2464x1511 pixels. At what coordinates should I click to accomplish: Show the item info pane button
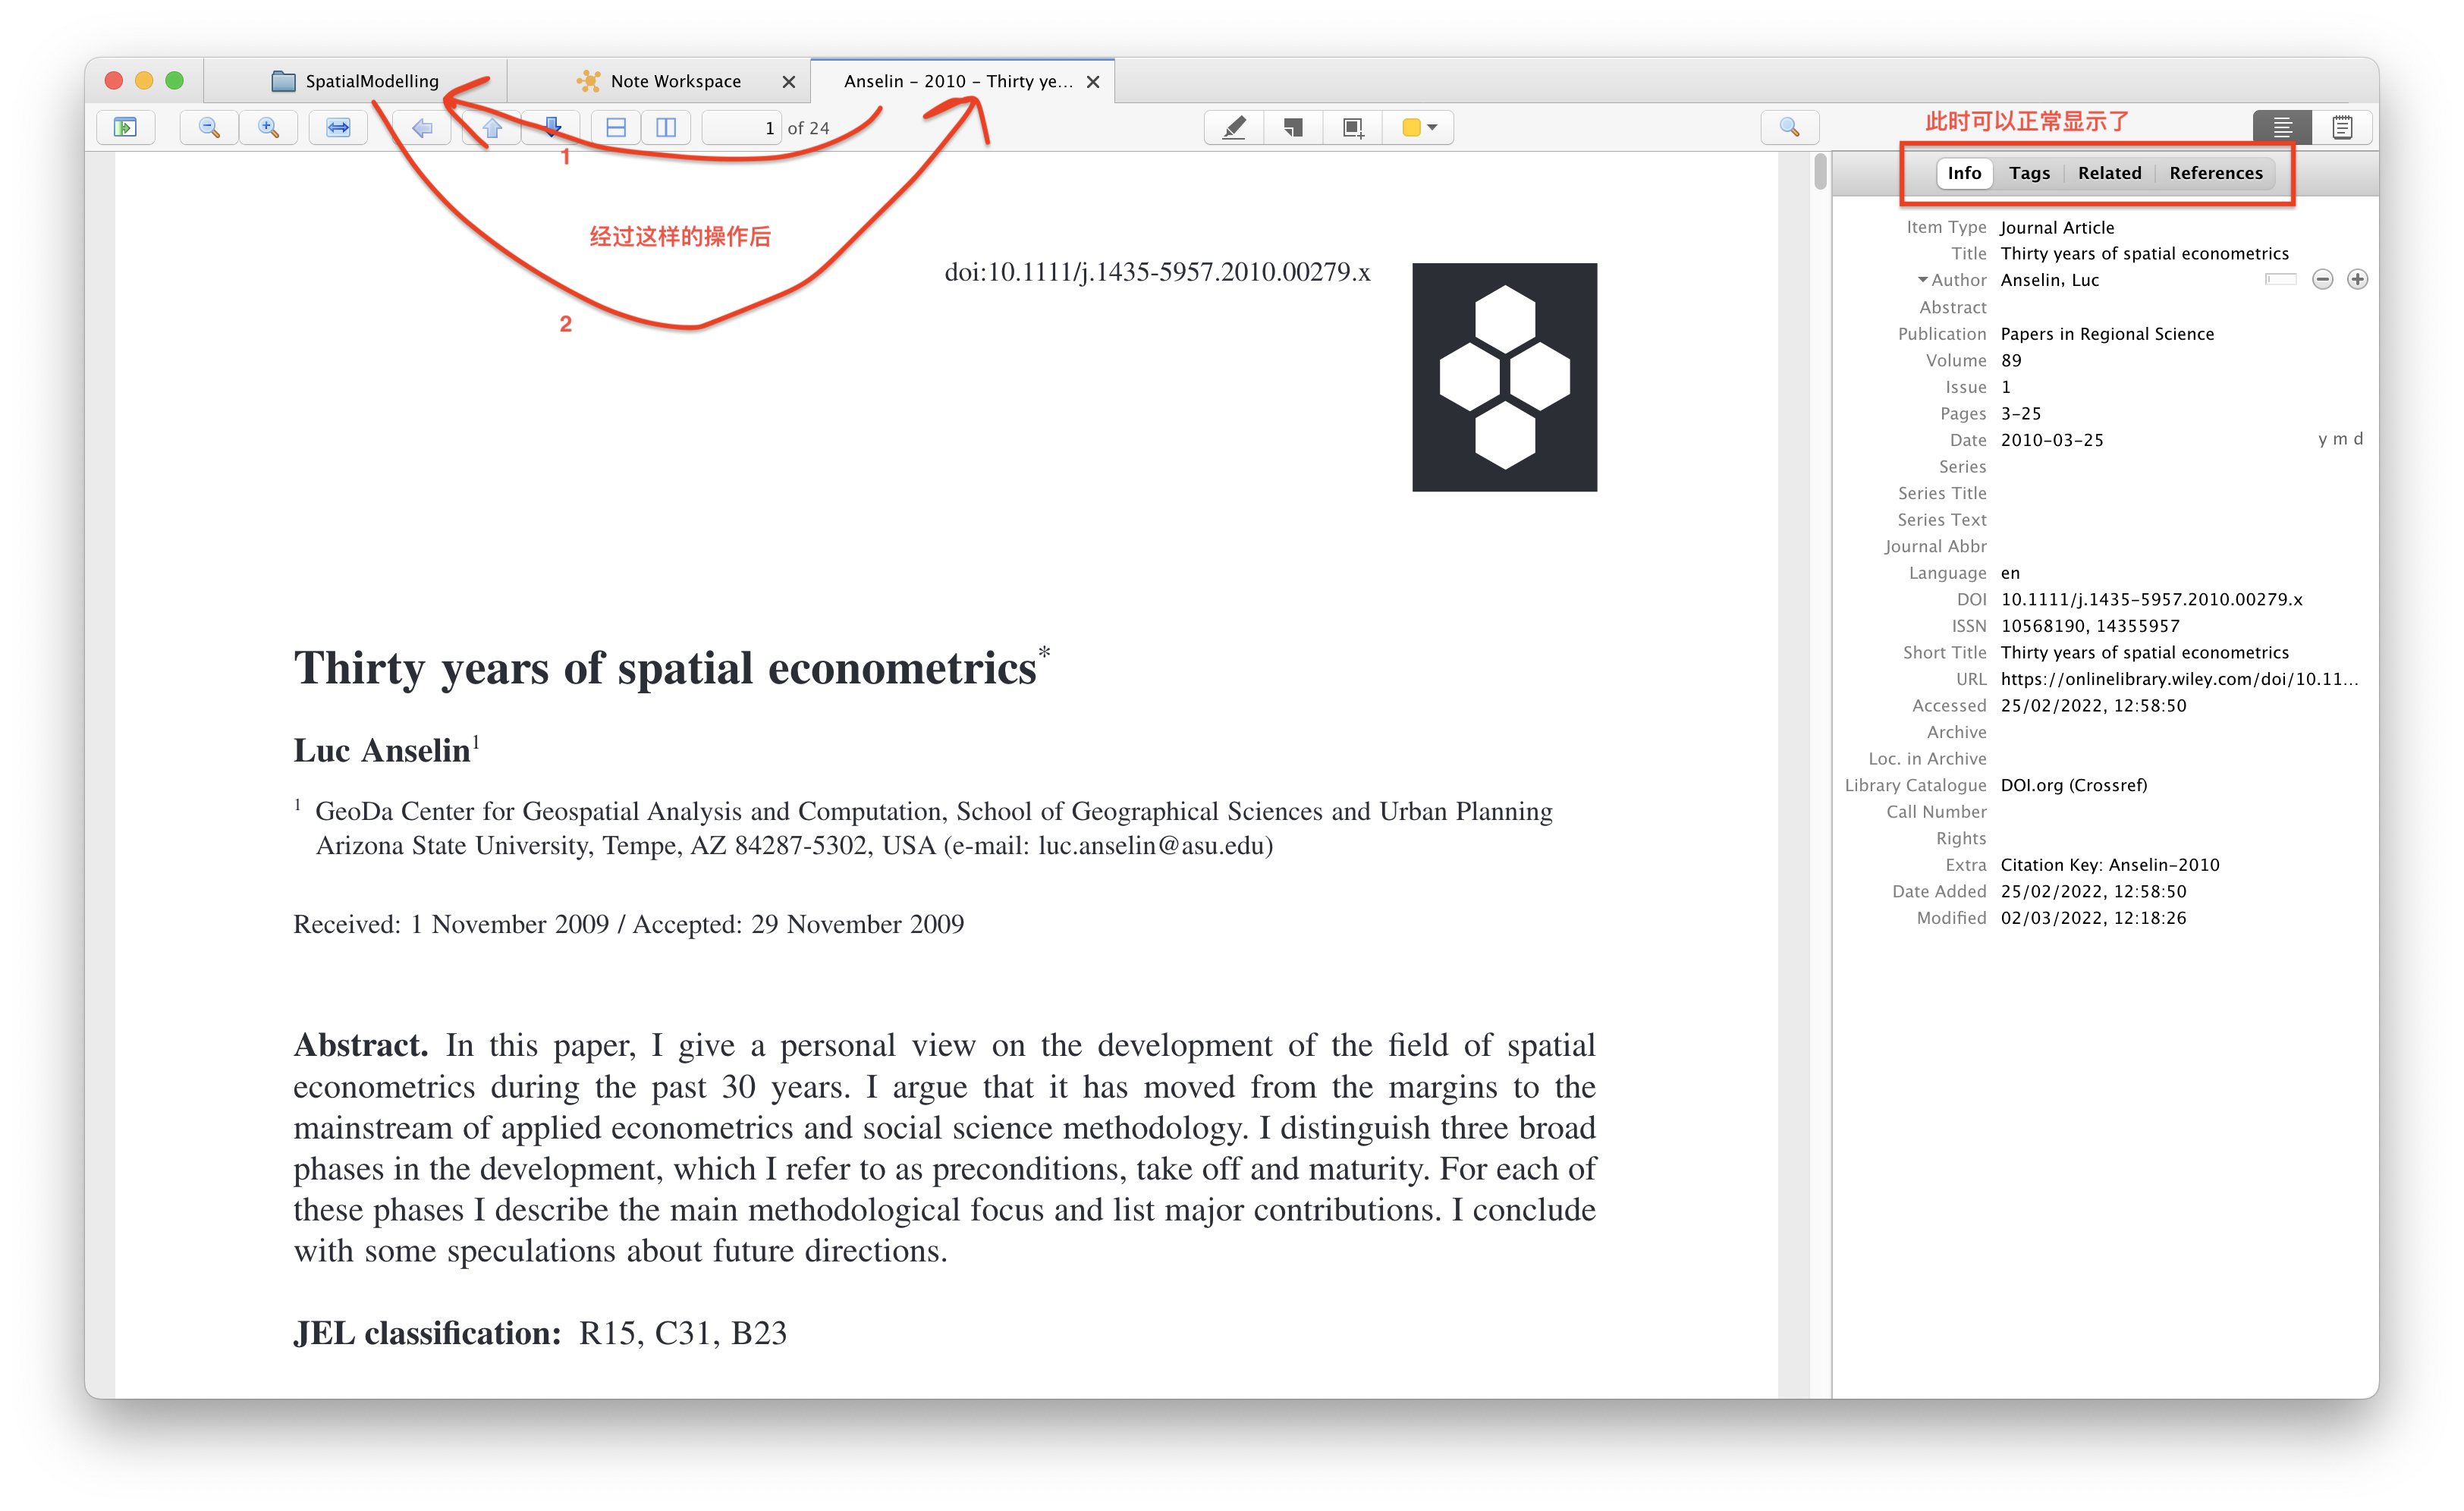[x=2282, y=127]
